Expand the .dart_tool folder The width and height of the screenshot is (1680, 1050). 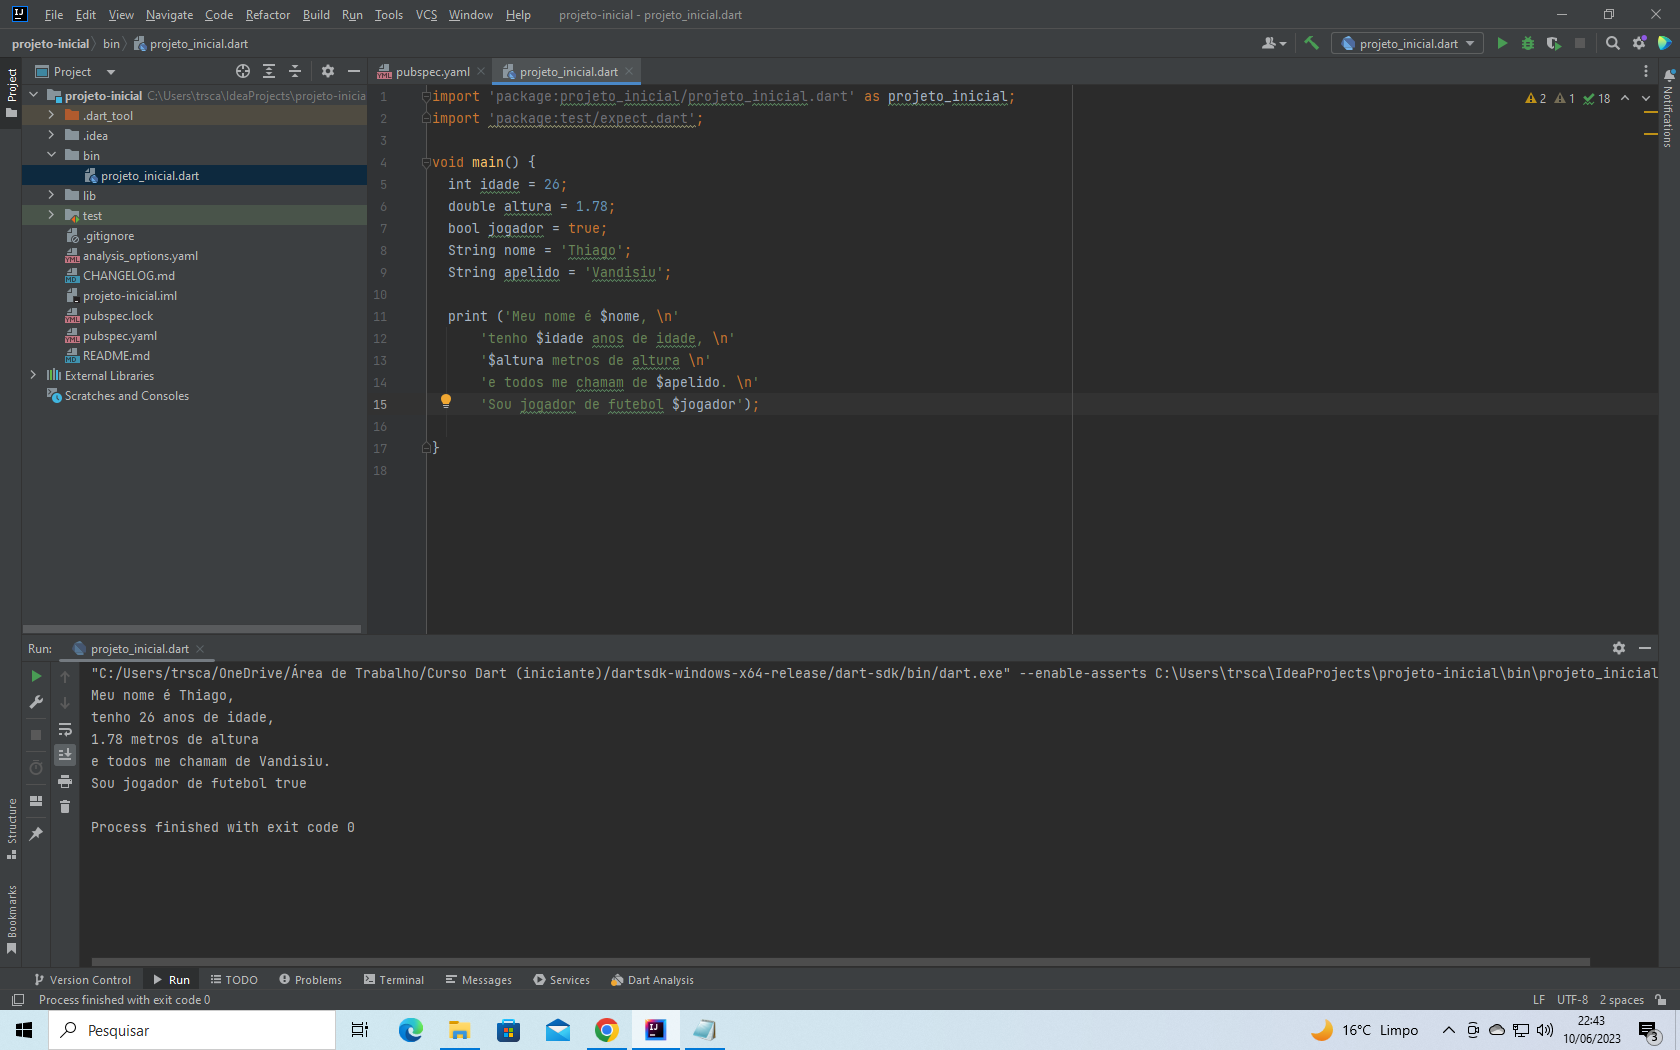click(51, 115)
